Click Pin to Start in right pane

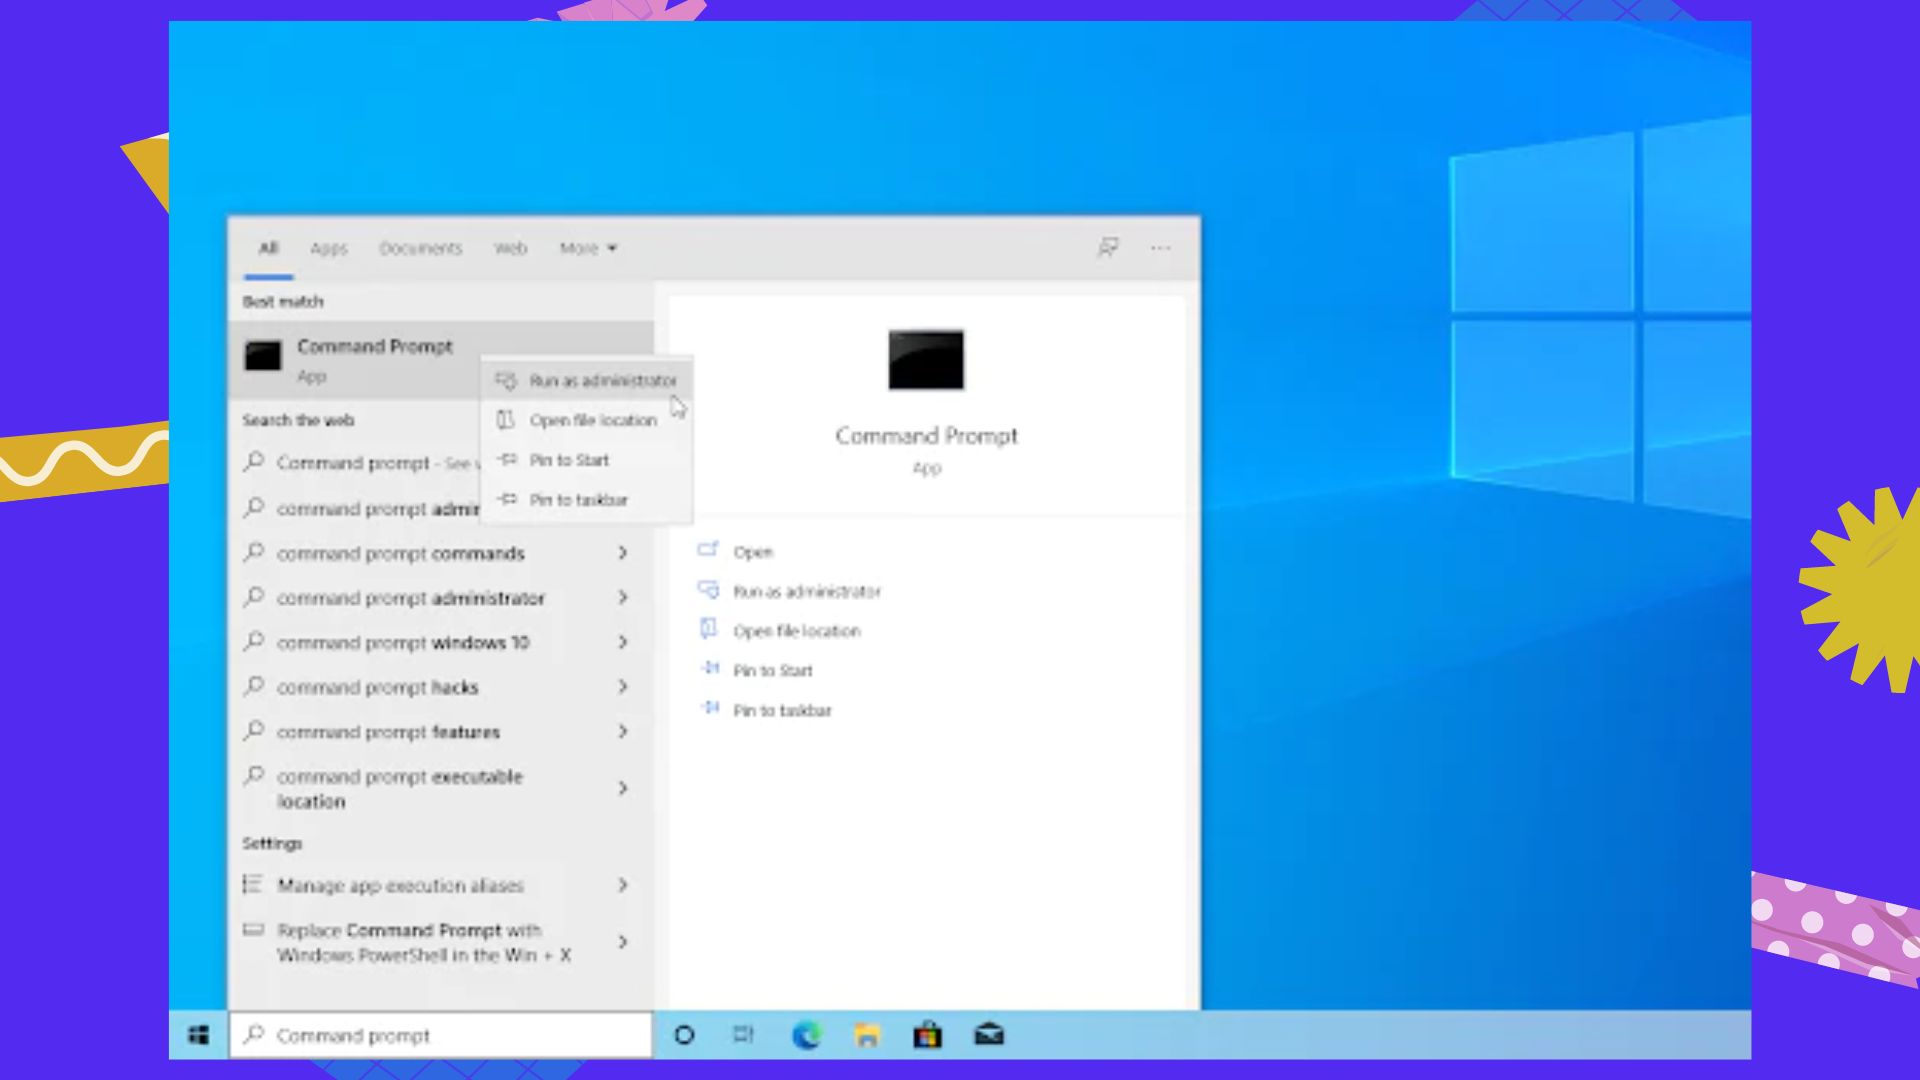[x=773, y=671]
